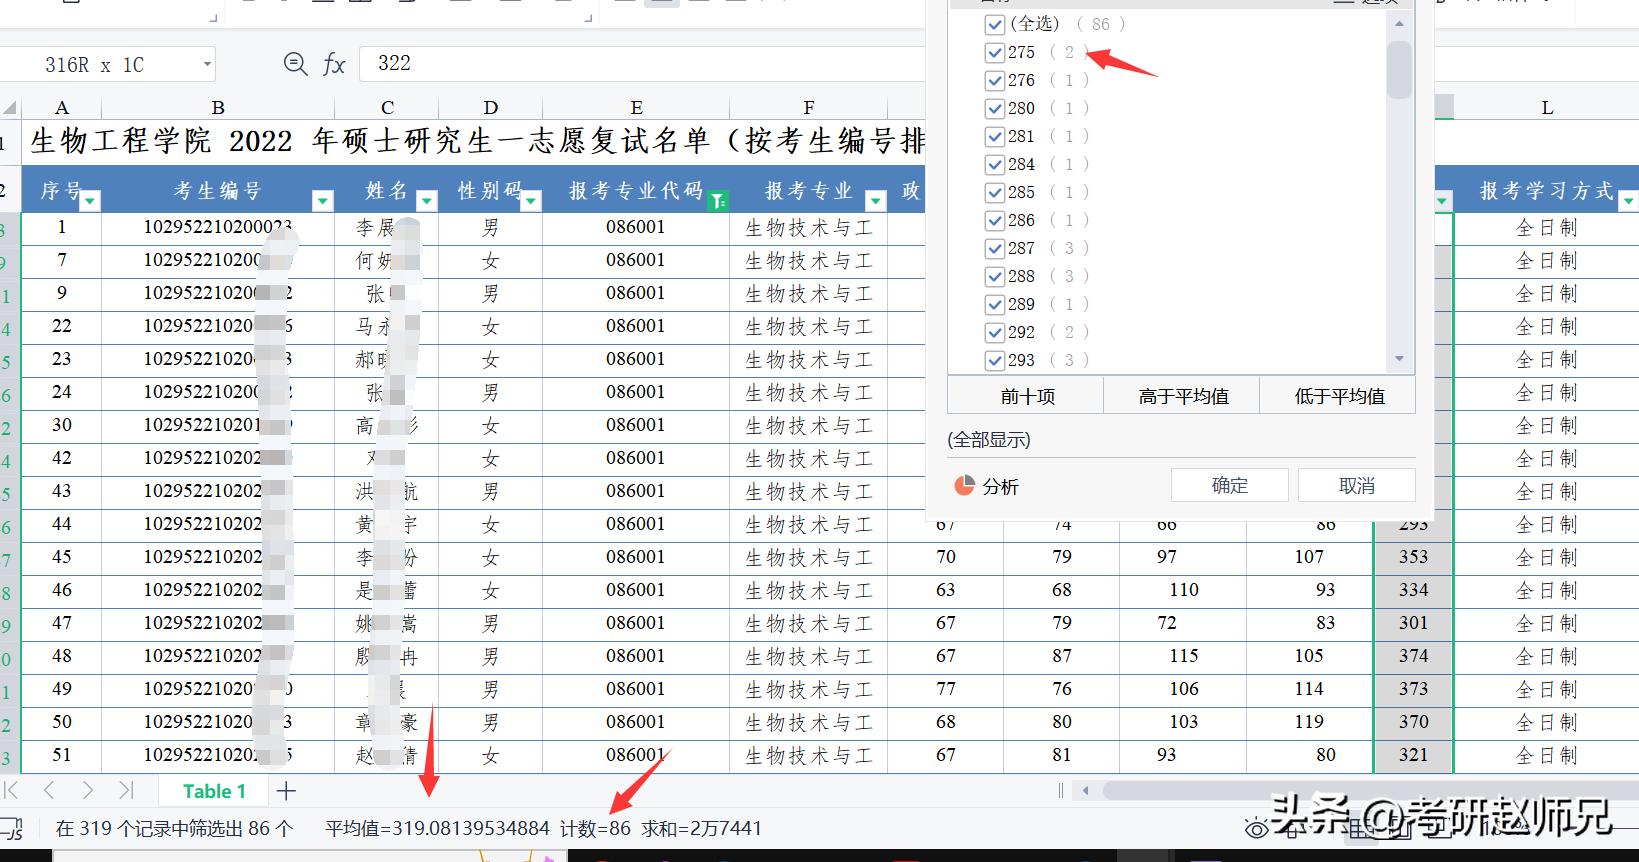
Task: Select the 高于平均值 filter option
Action: (x=1183, y=396)
